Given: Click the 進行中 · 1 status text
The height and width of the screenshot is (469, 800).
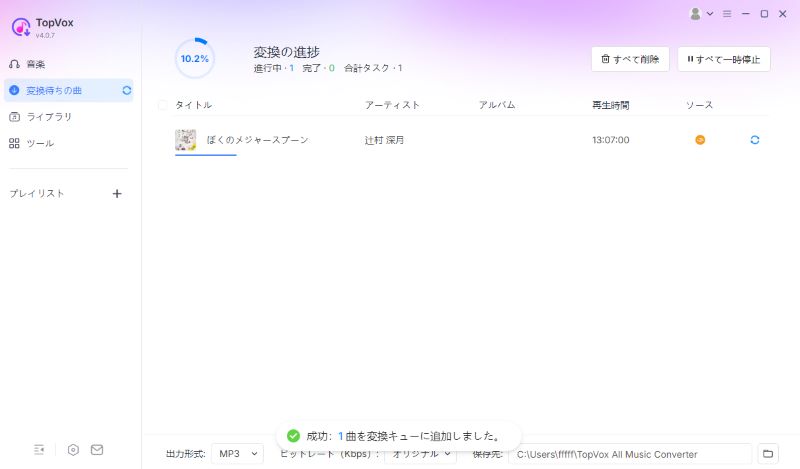Looking at the screenshot, I should [273, 68].
